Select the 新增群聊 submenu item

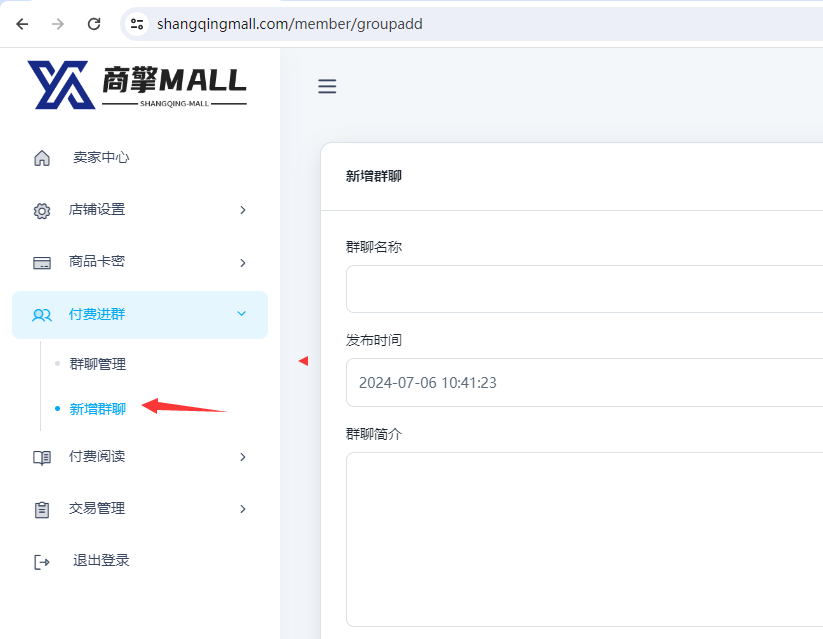point(98,409)
